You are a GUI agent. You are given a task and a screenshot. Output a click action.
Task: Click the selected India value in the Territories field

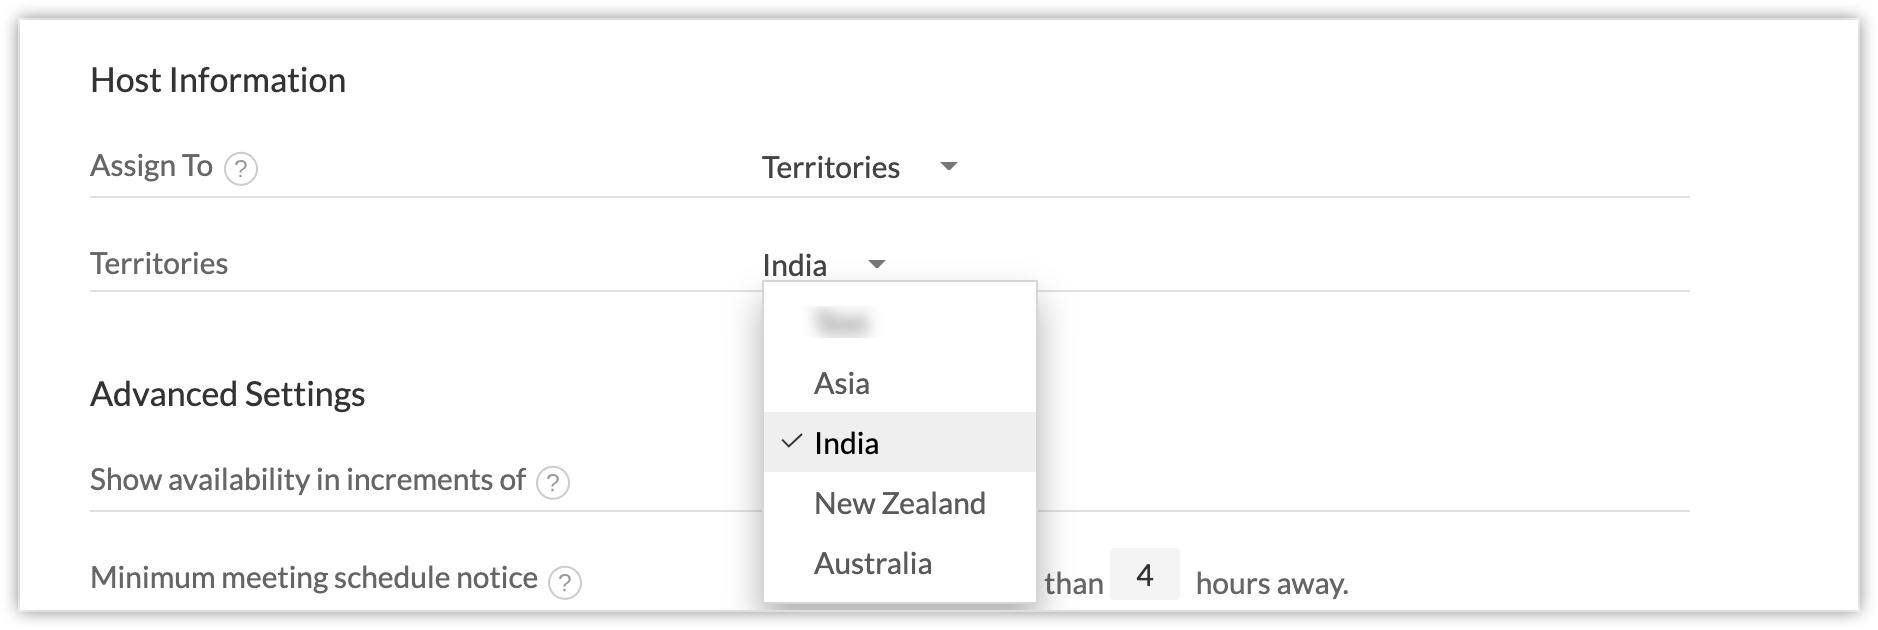pyautogui.click(x=794, y=265)
